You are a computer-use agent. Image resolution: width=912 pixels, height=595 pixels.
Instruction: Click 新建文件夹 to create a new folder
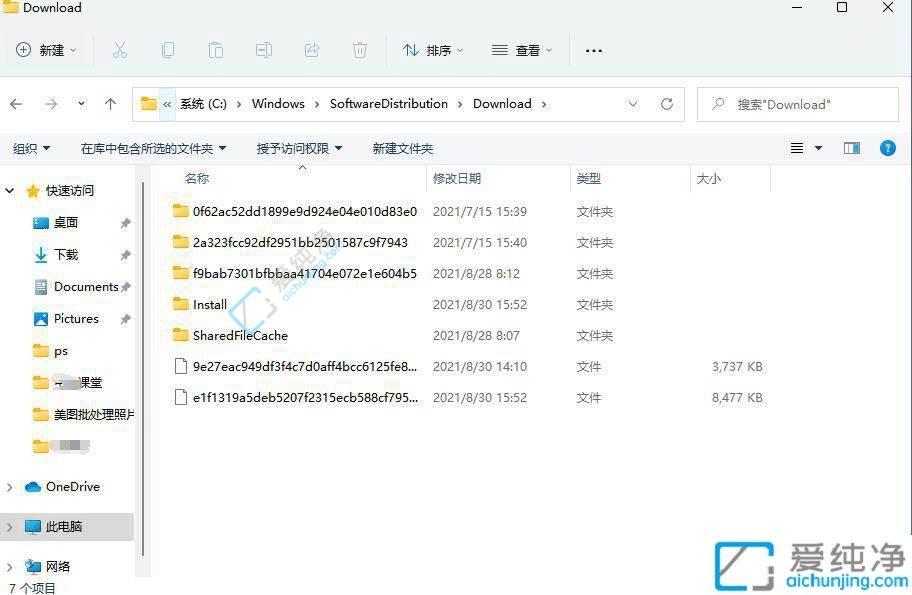pyautogui.click(x=403, y=148)
